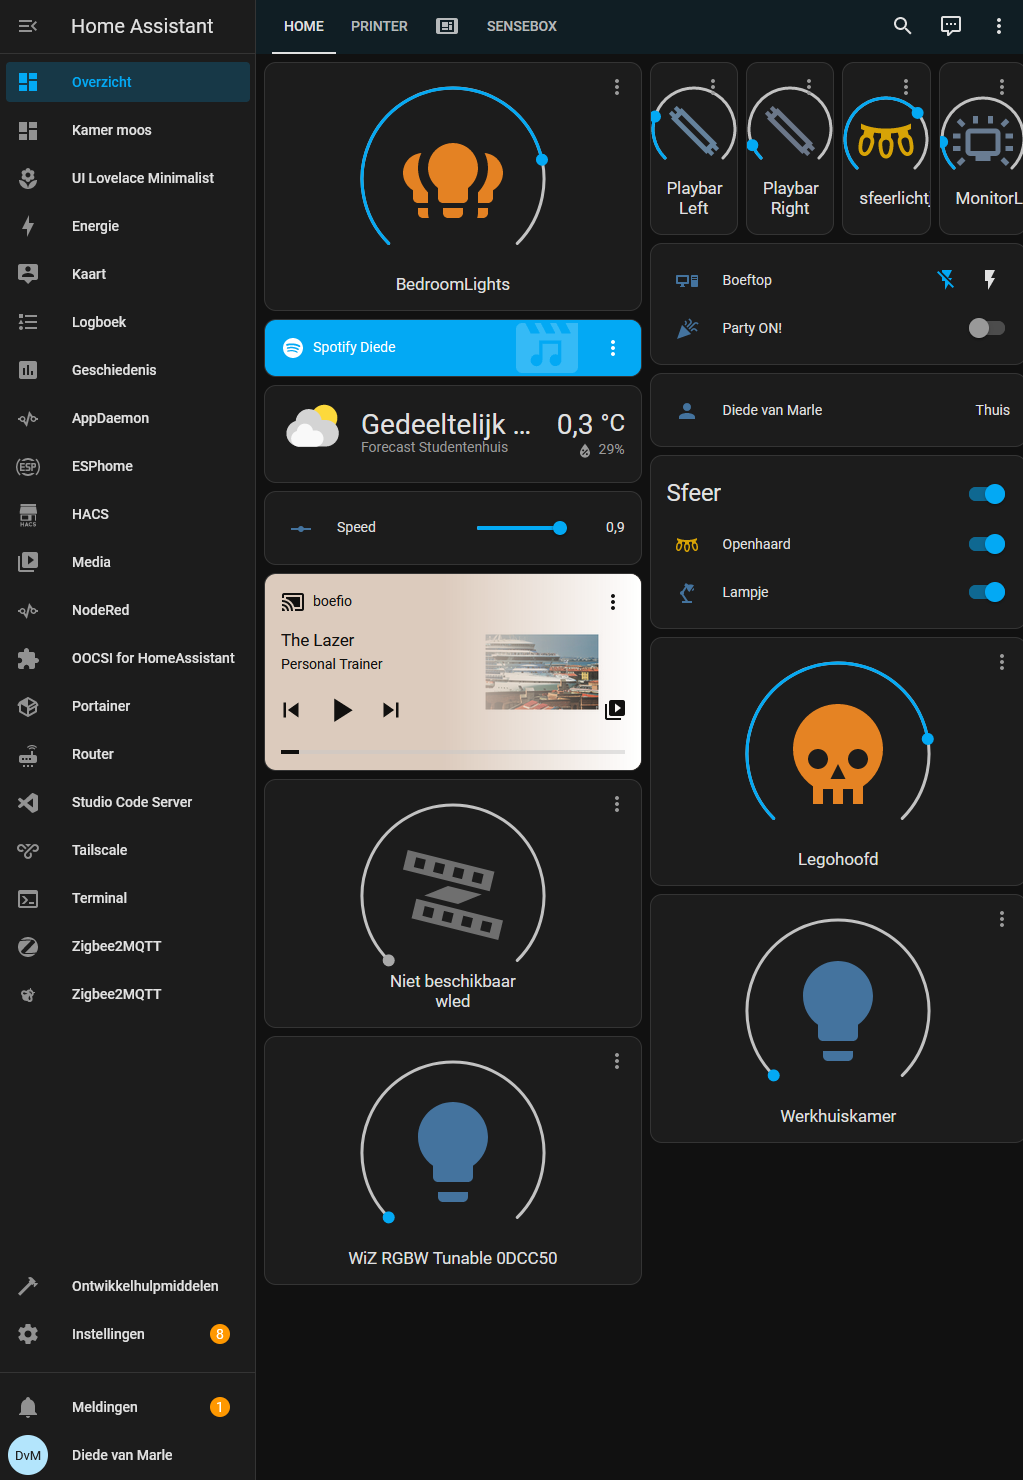Toggle the Sfeer group switch
Viewport: 1023px width, 1480px height.
tap(987, 494)
